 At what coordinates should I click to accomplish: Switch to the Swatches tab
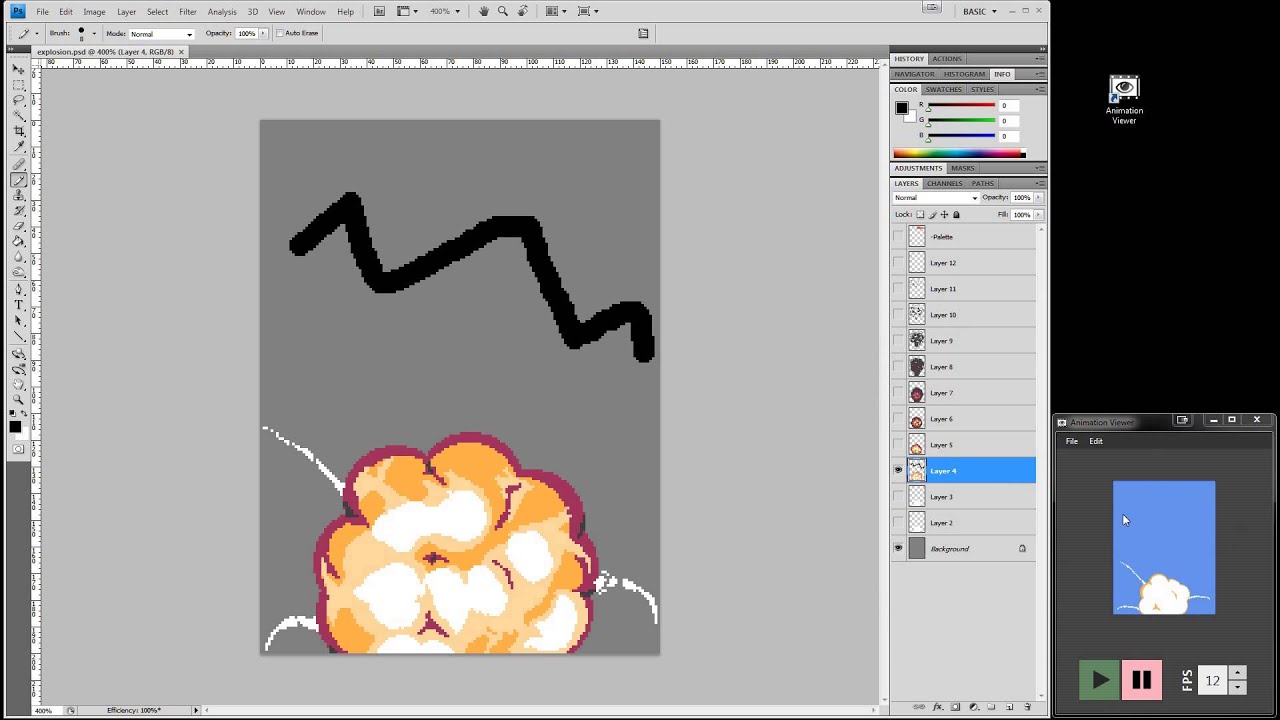tap(943, 89)
